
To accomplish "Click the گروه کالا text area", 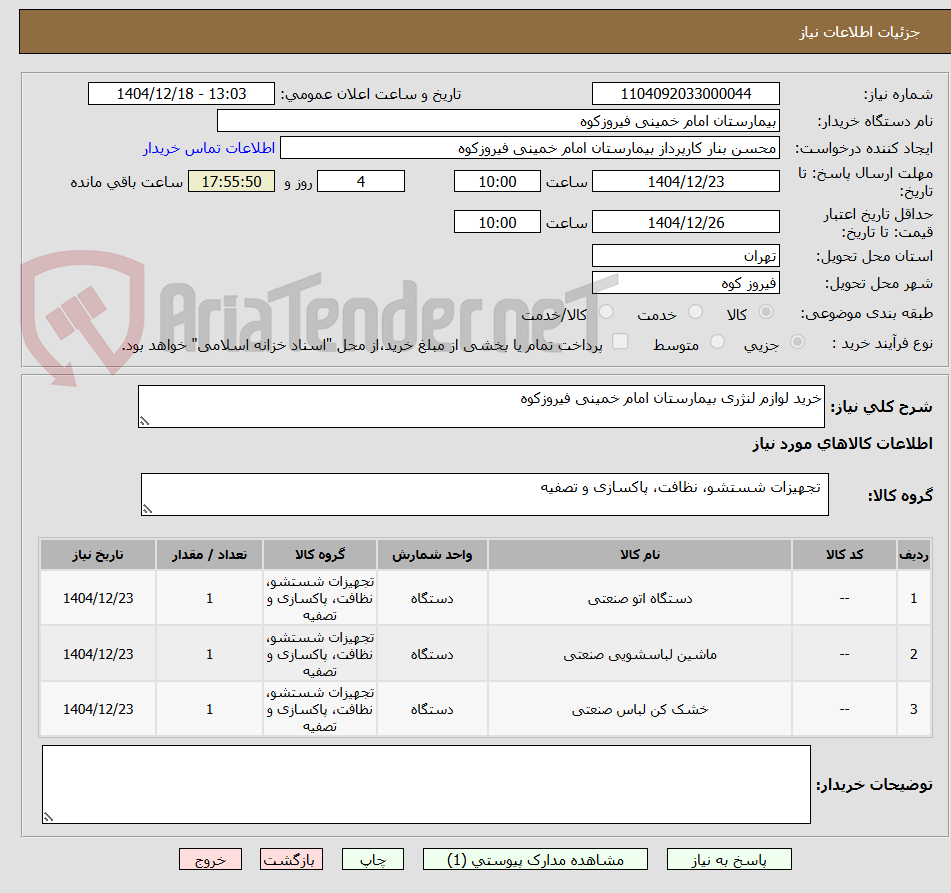I will click(x=485, y=494).
